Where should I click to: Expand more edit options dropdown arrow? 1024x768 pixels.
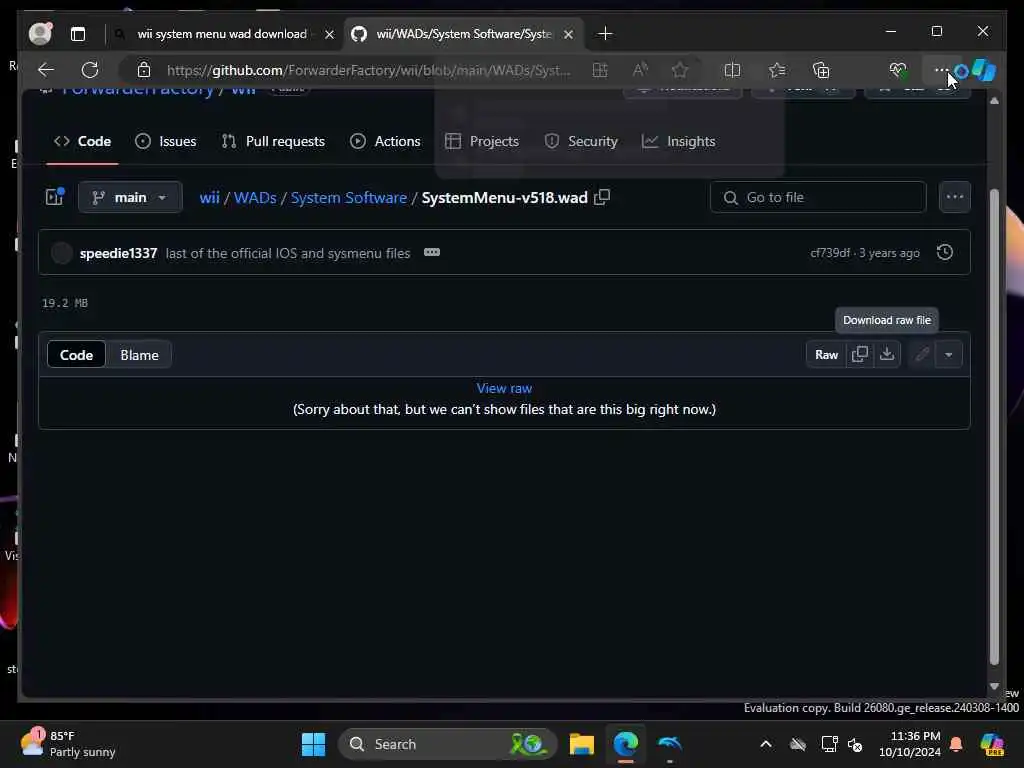click(x=948, y=354)
